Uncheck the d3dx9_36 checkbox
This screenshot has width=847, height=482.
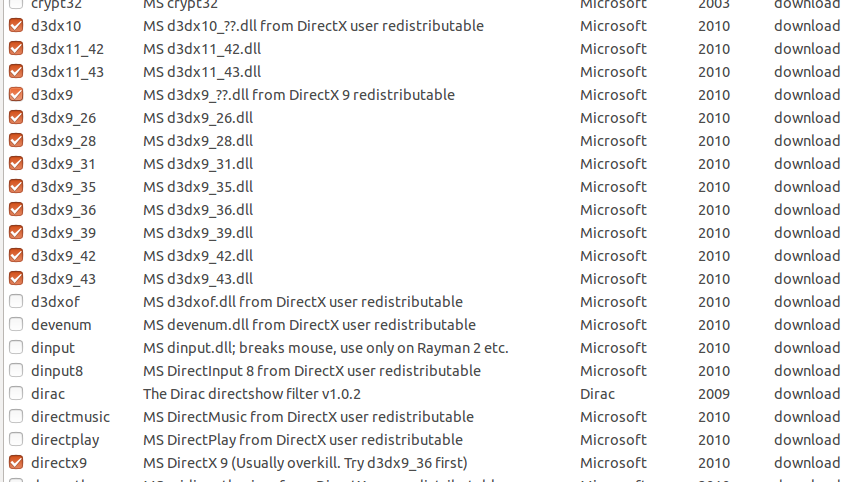pyautogui.click(x=16, y=209)
